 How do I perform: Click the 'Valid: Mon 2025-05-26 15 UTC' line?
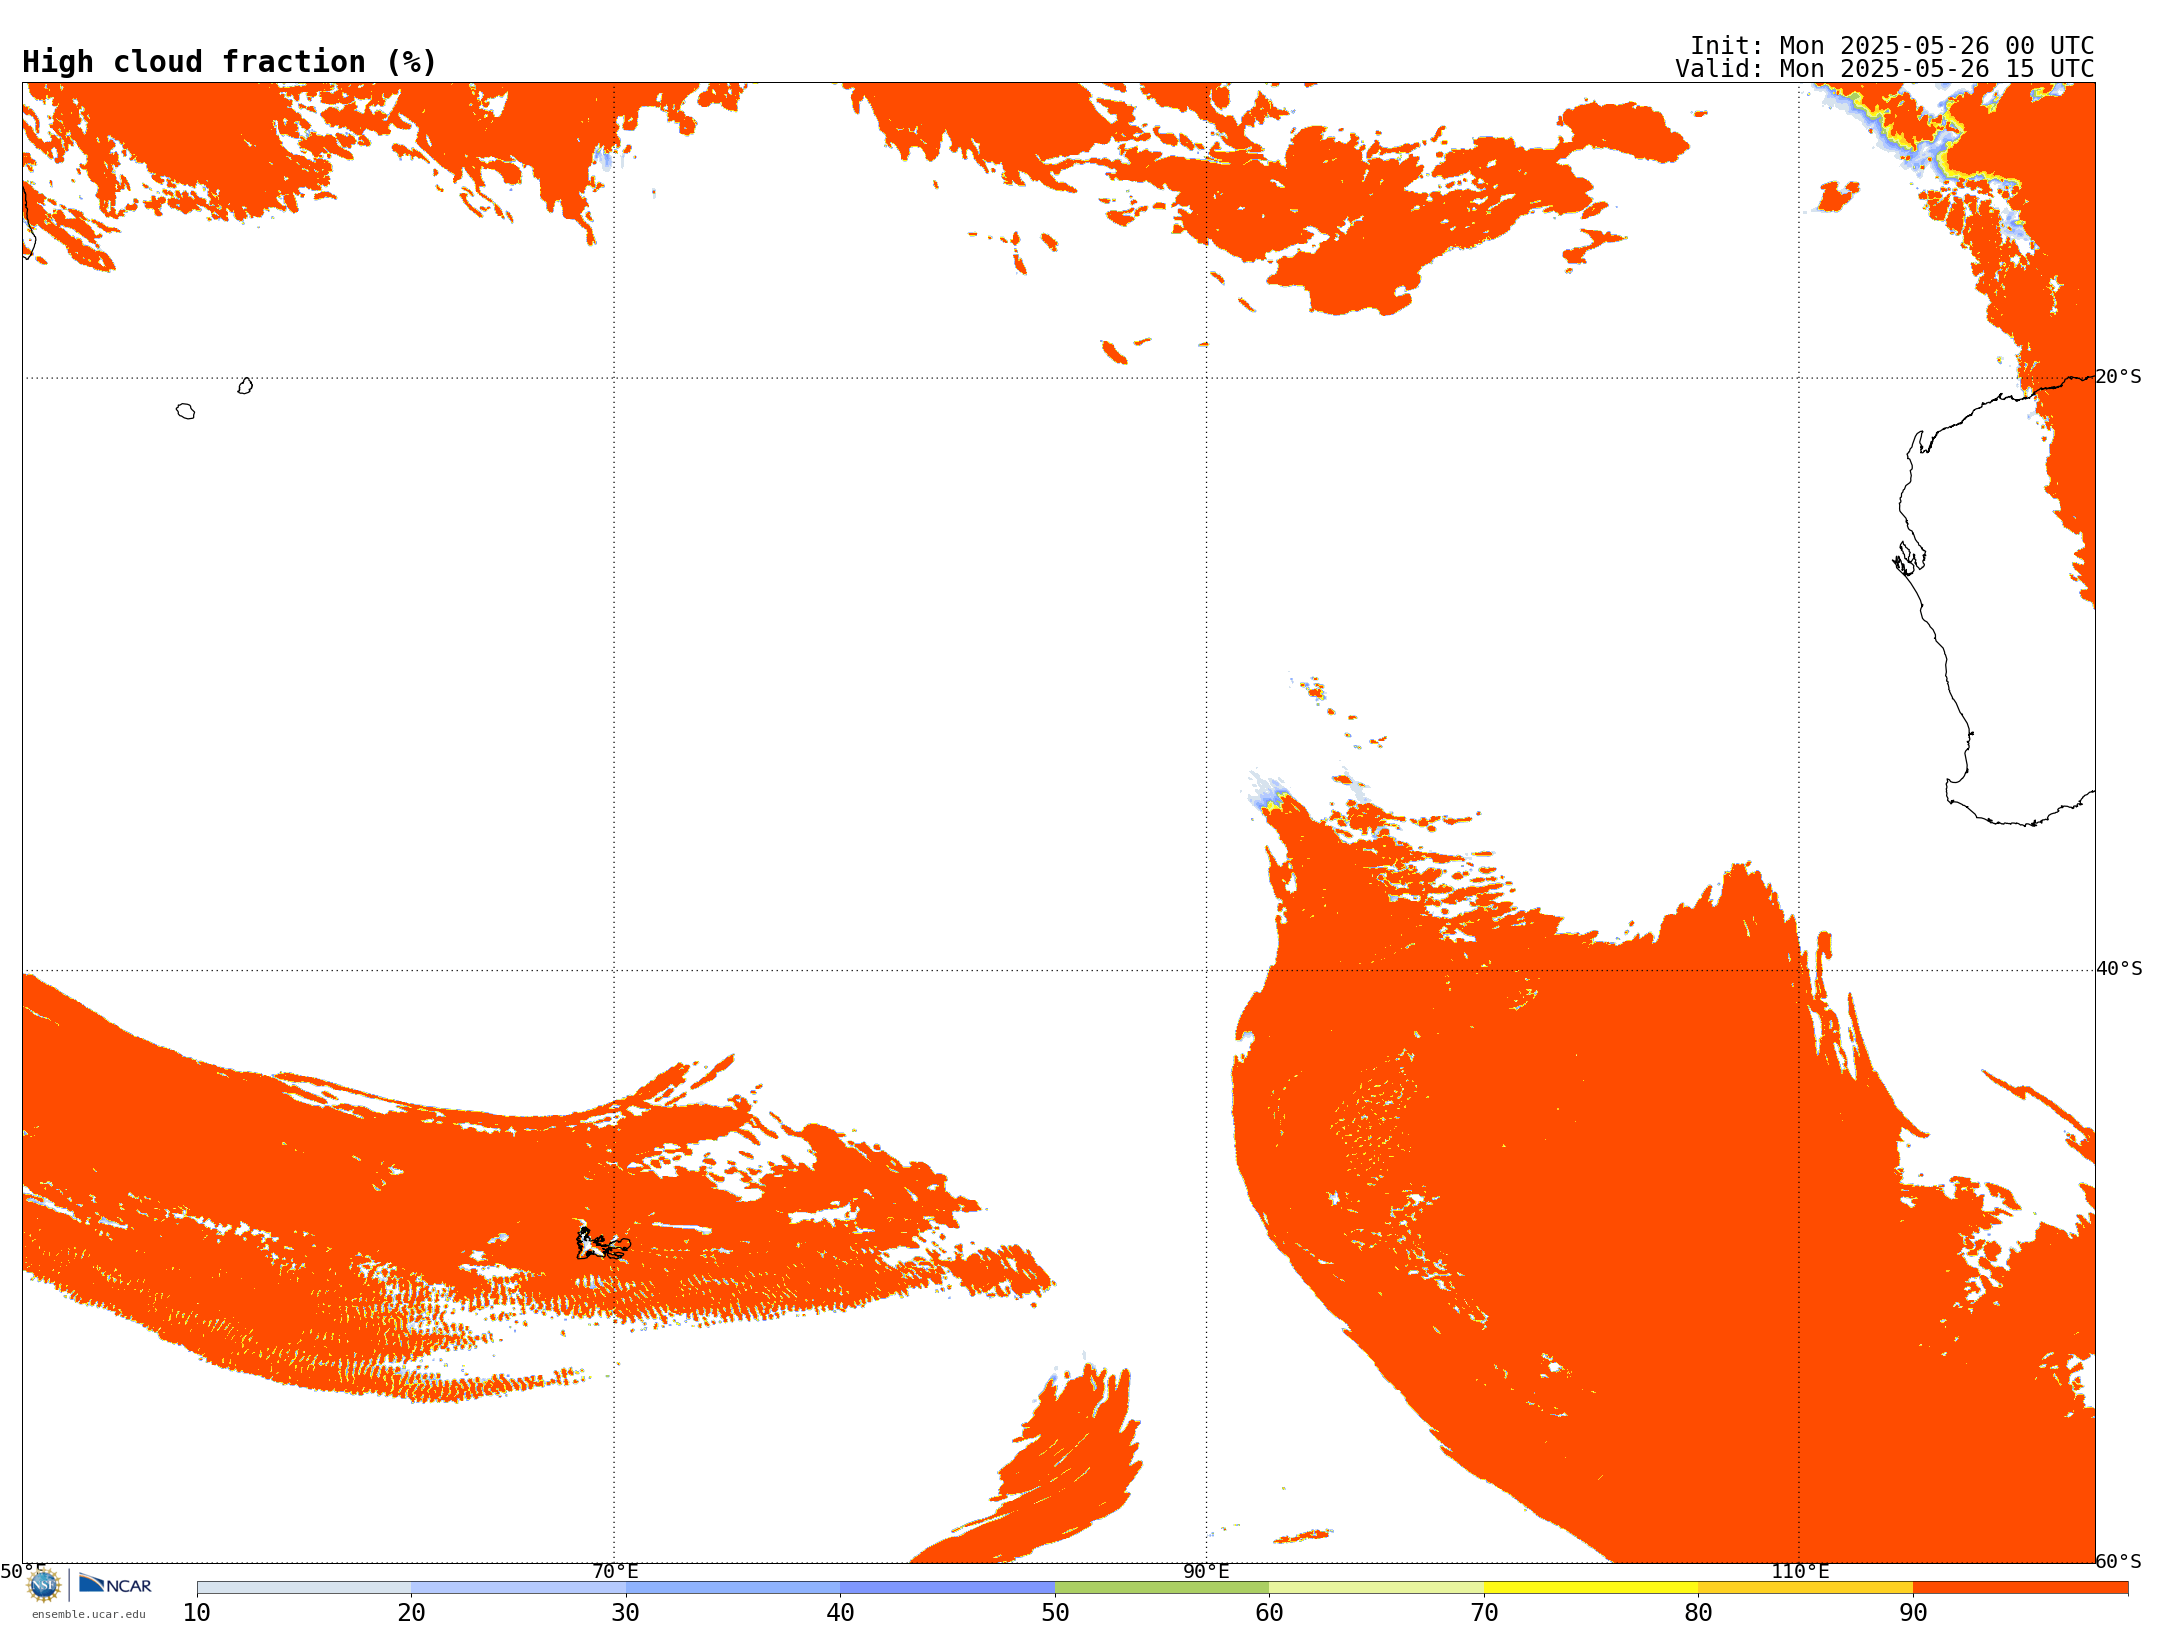click(1884, 69)
